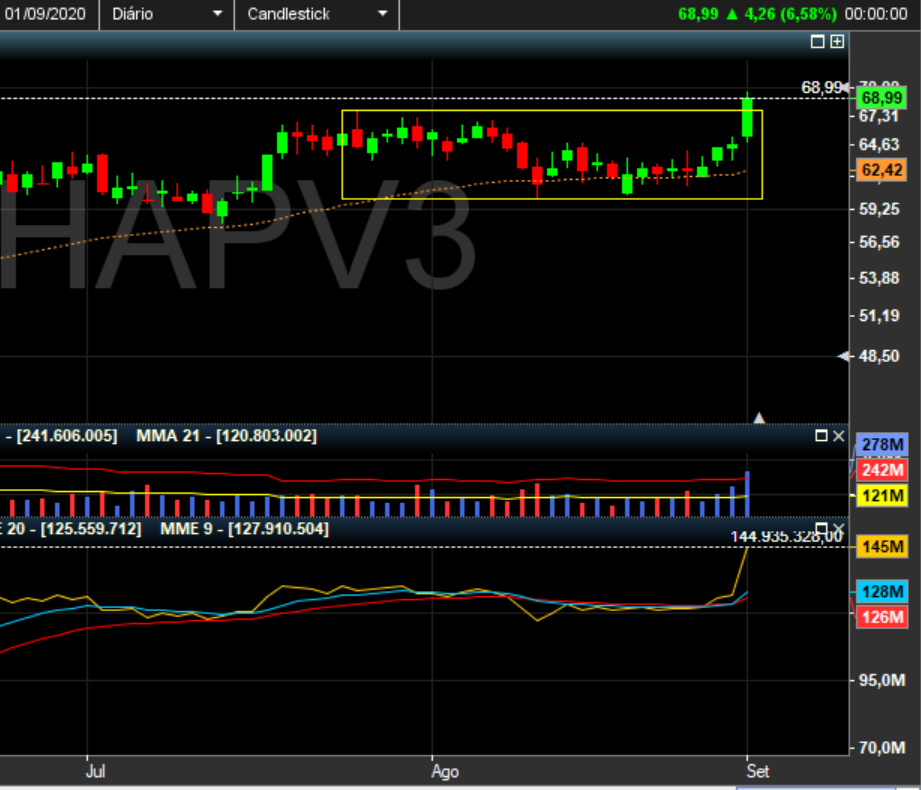921x790 pixels.
Task: Select the yellow rectangle drawing on chart
Action: pyautogui.click(x=551, y=110)
